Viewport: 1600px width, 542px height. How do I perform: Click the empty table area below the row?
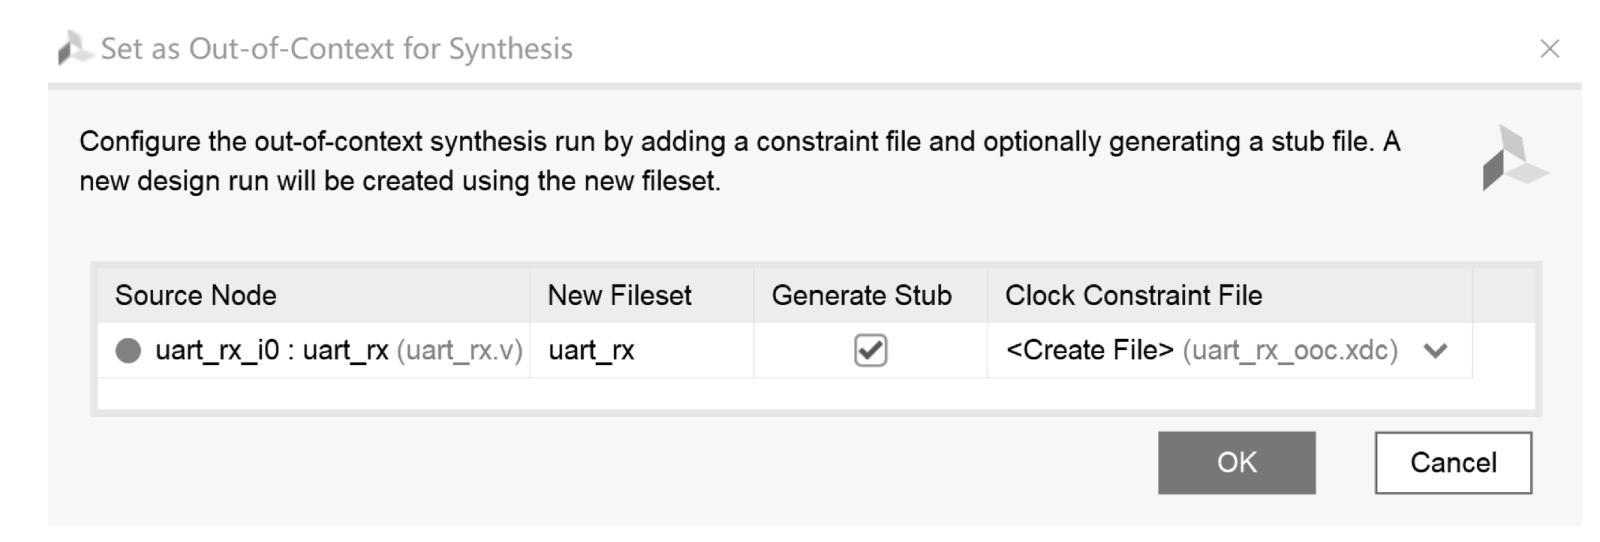tap(815, 394)
